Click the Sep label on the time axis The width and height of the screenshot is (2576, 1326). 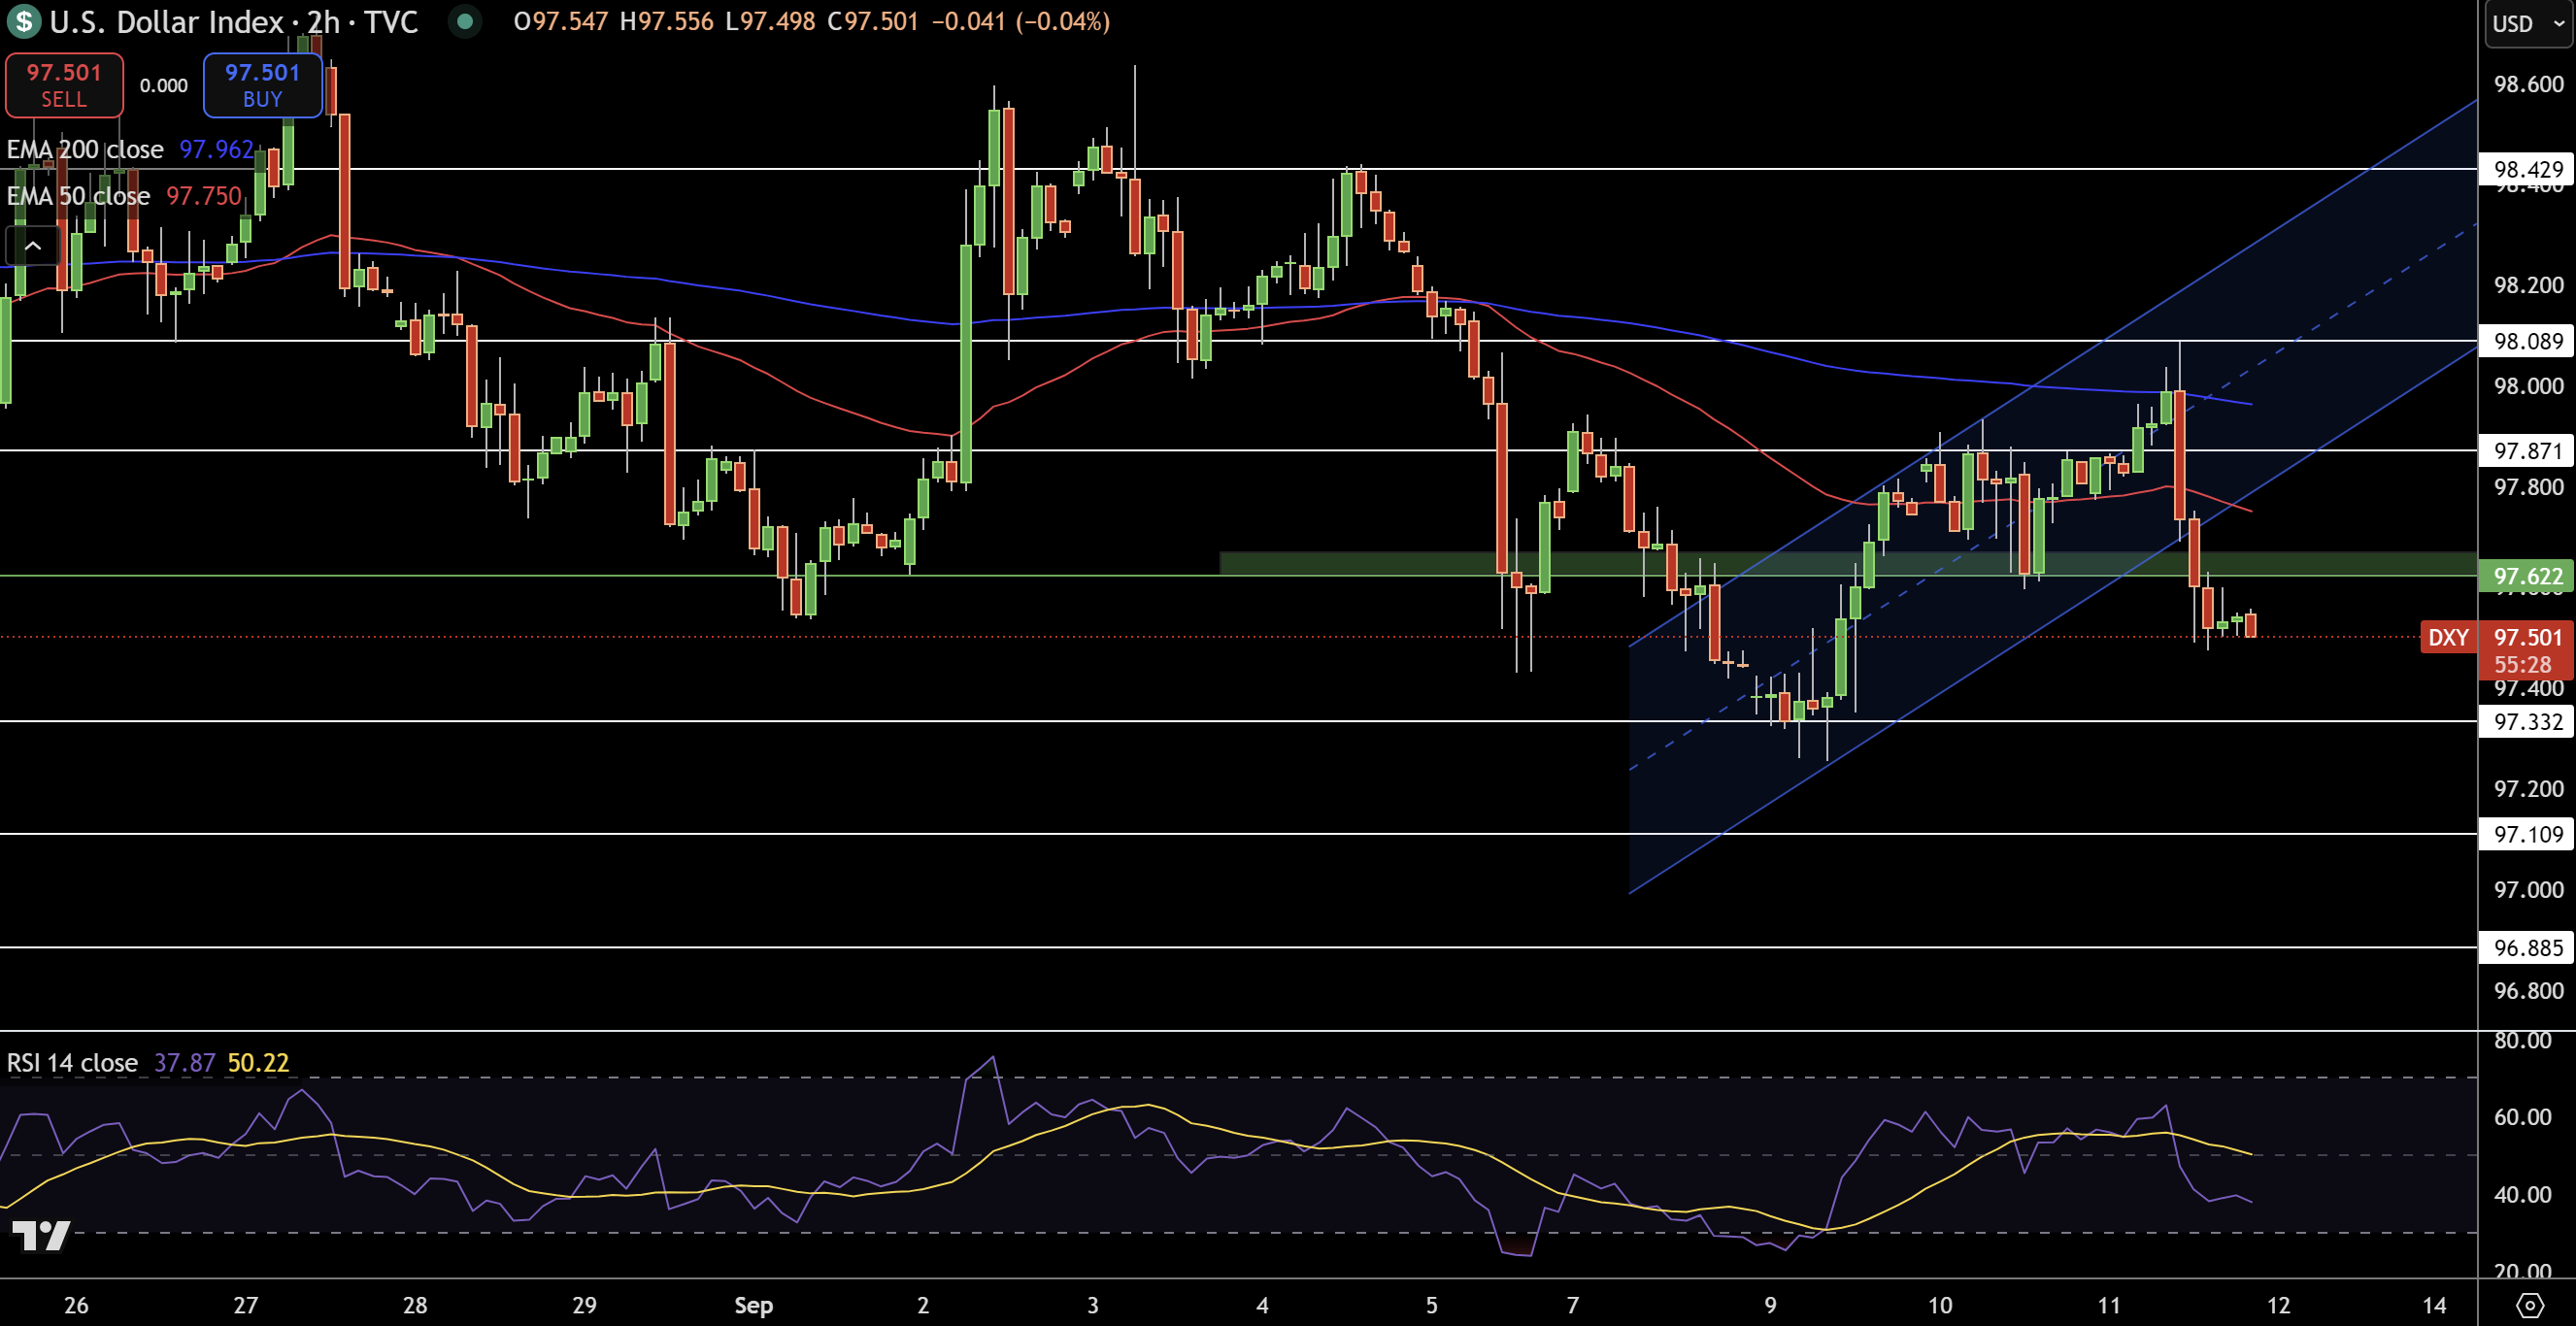click(753, 1305)
